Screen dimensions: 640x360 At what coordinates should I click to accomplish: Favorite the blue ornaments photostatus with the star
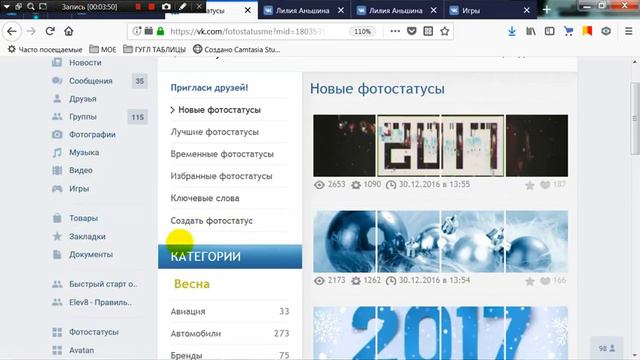point(530,281)
